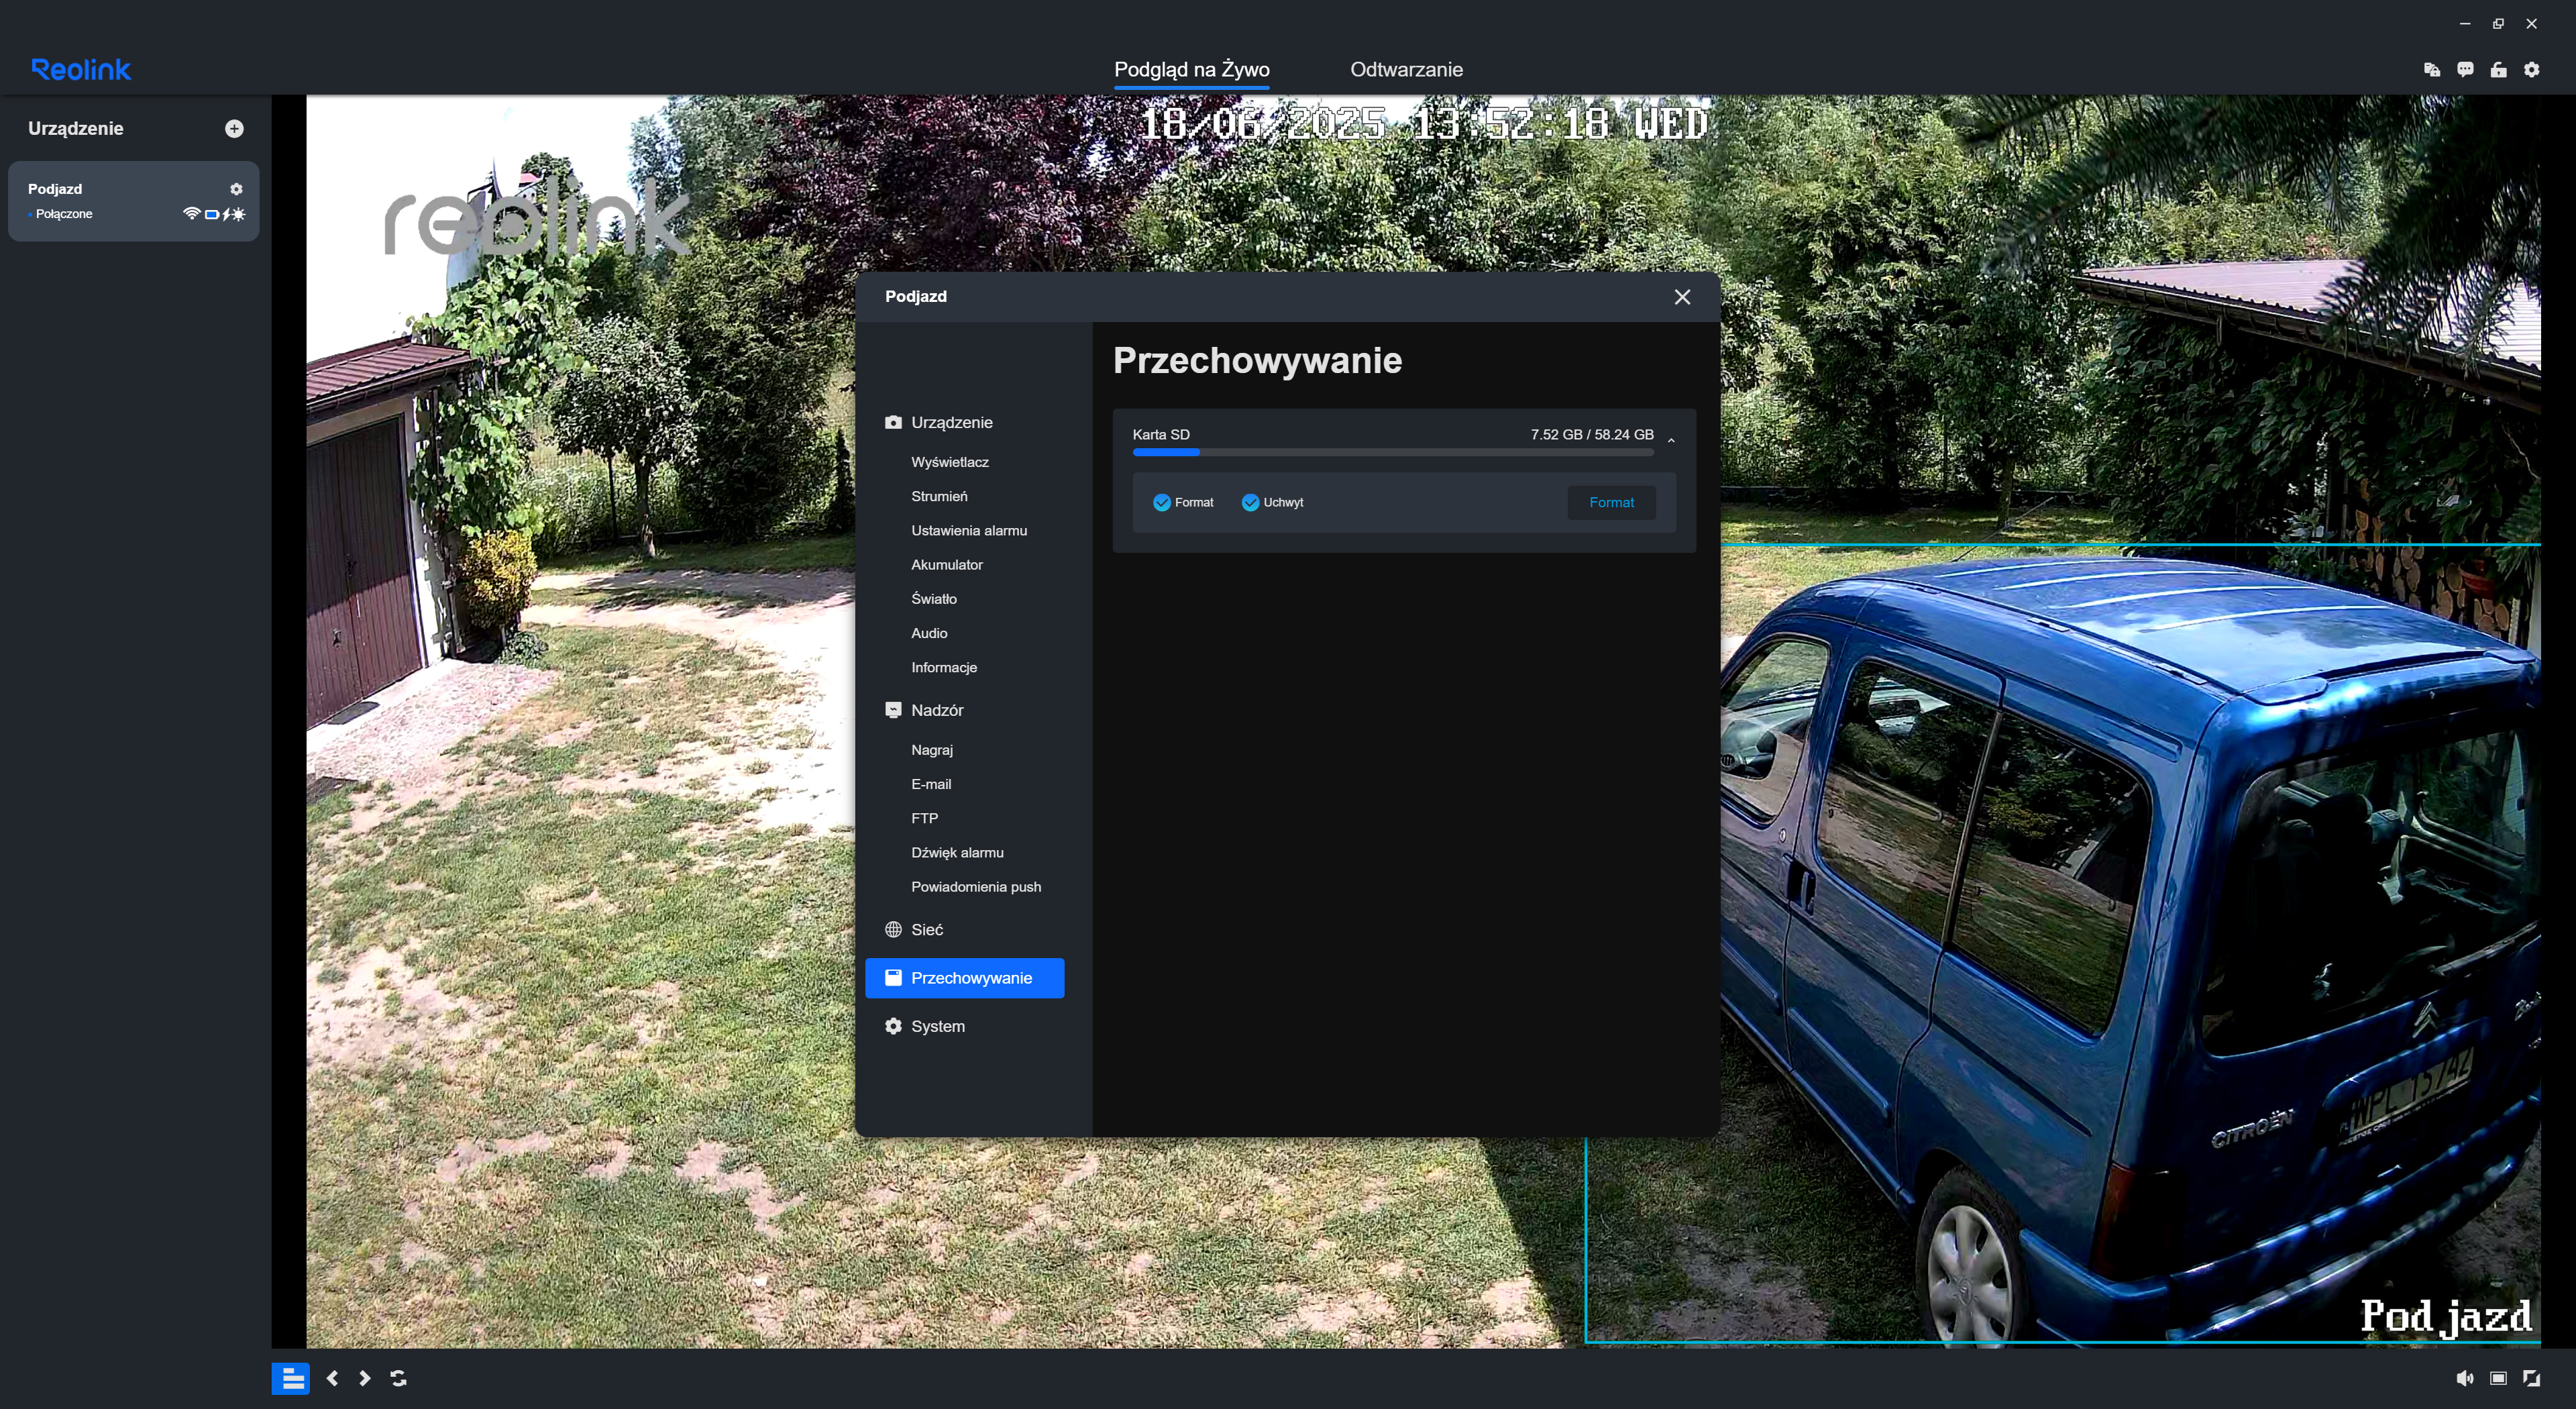Open Wyświetlacz settings
Viewport: 2576px width, 1409px height.
(x=949, y=462)
